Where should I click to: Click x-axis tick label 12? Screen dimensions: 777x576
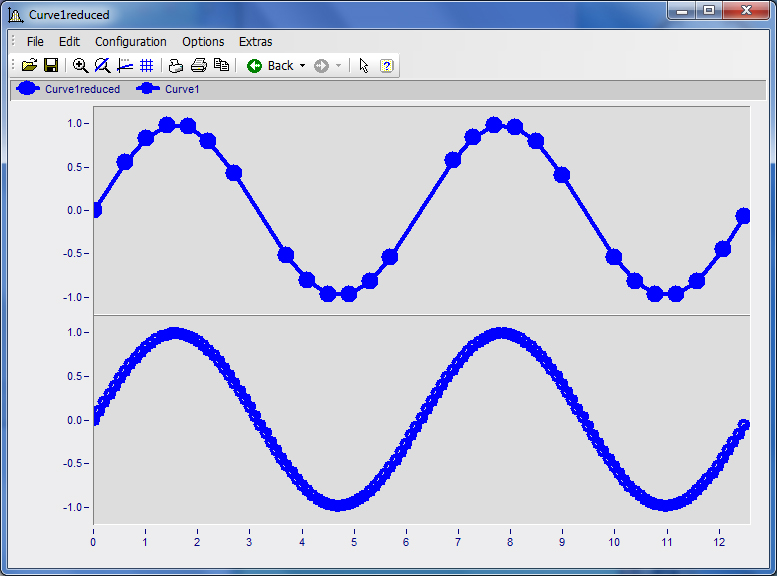click(720, 542)
